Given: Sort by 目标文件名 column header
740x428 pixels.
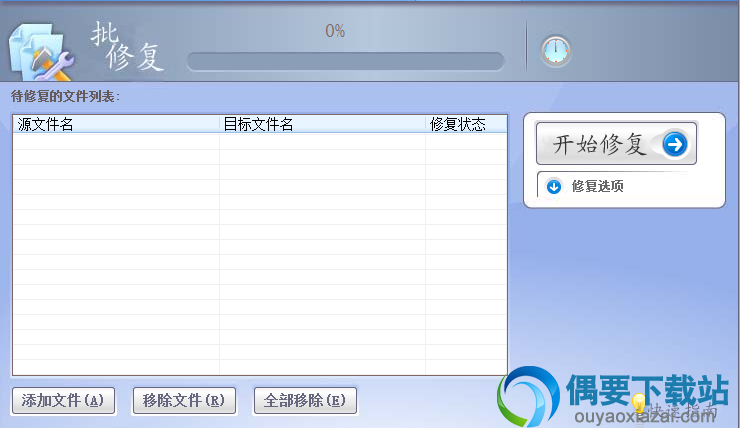Looking at the screenshot, I should [x=322, y=125].
